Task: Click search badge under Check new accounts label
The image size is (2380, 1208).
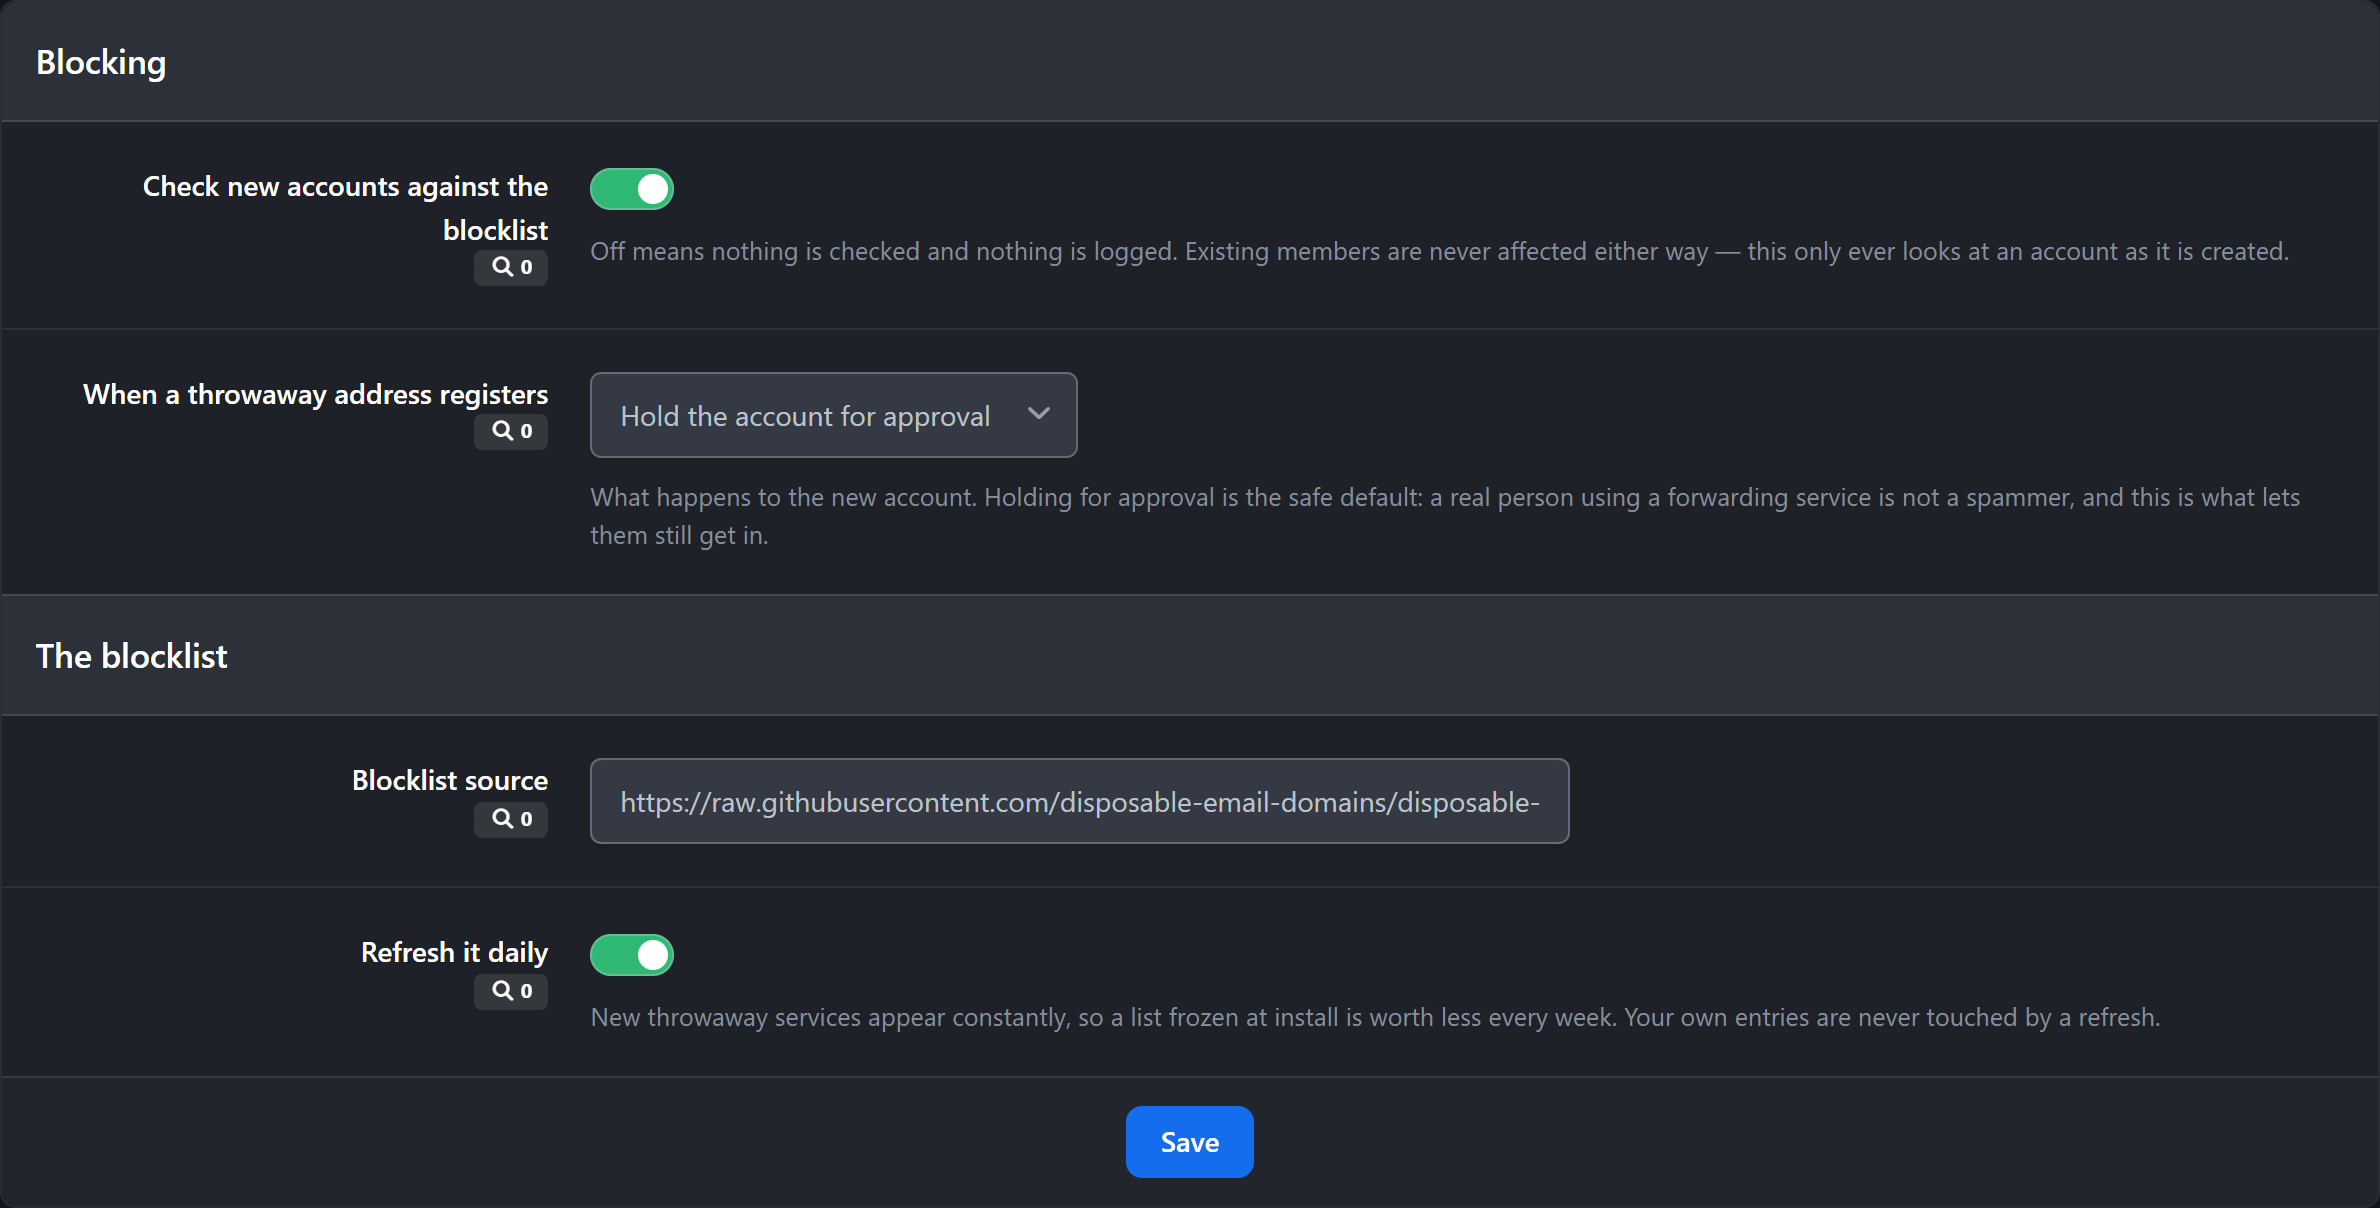Action: (x=511, y=267)
